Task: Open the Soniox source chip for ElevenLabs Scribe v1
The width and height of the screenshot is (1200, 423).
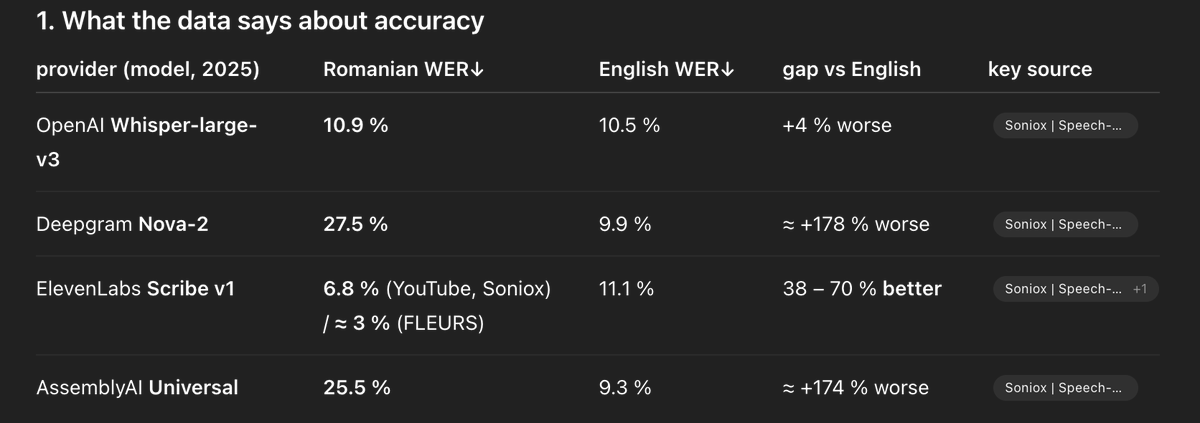Action: coord(1062,289)
